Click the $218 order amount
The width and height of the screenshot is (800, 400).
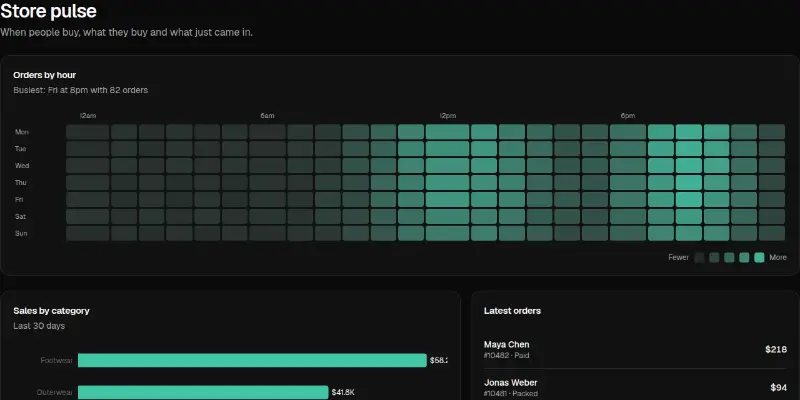pyautogui.click(x=776, y=349)
